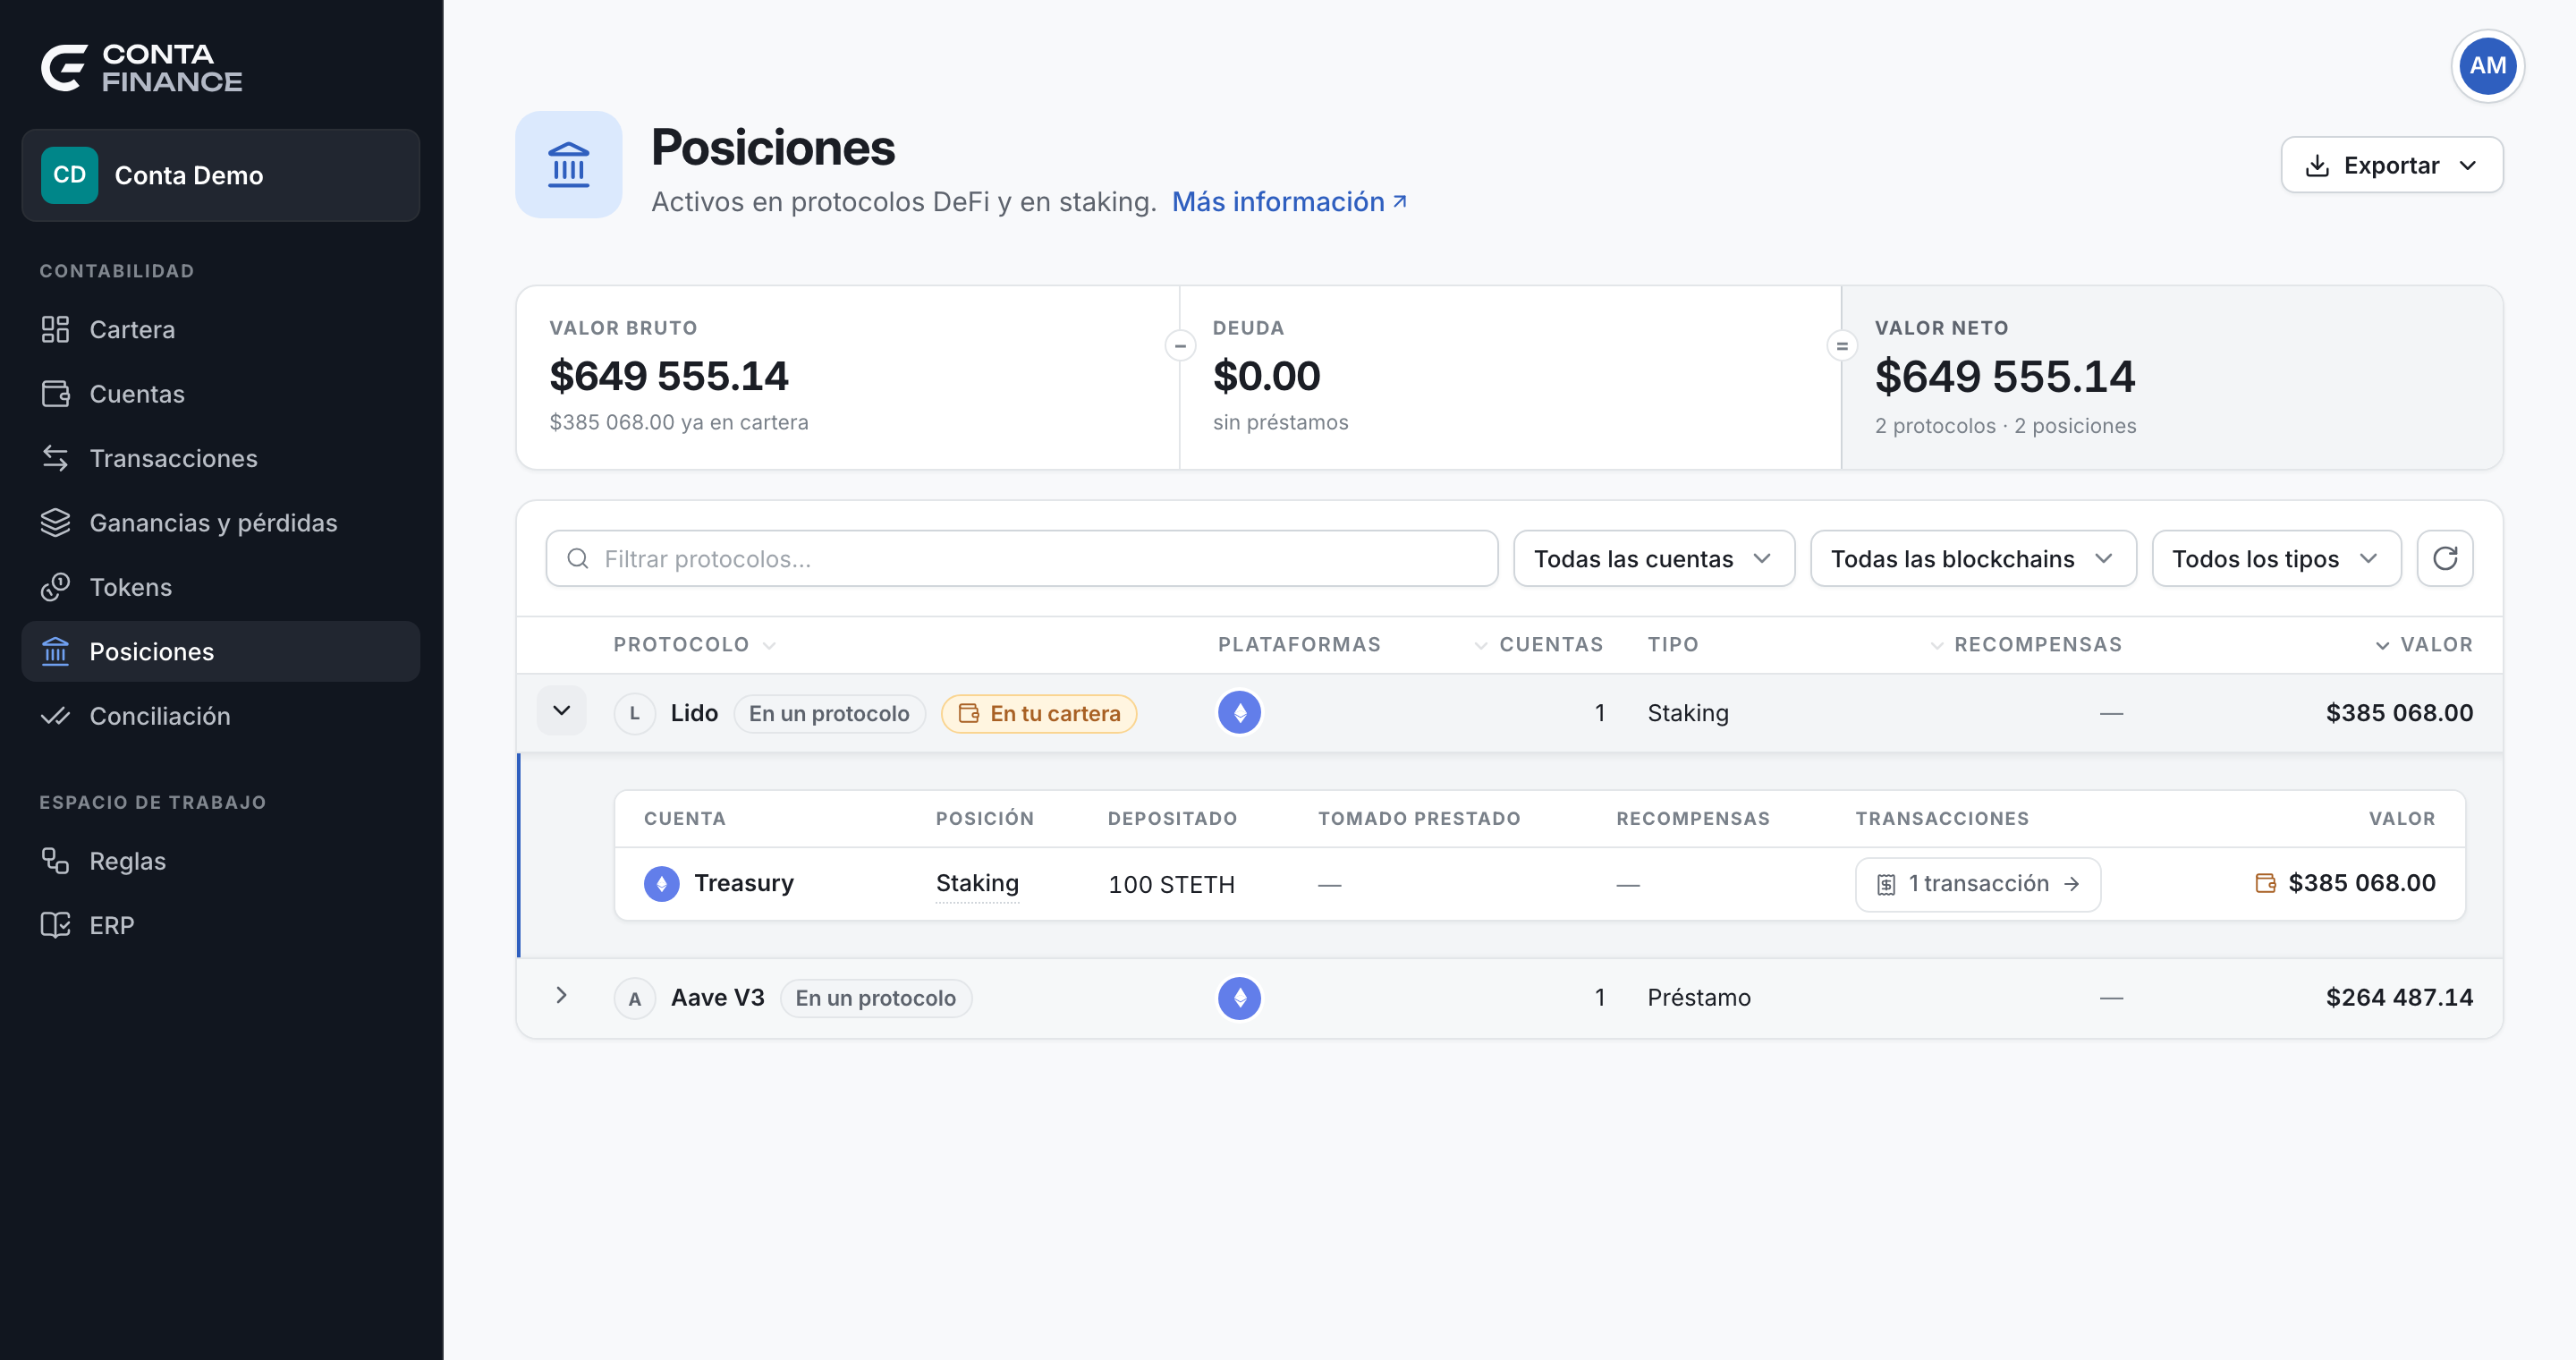Viewport: 2576px width, 1360px height.
Task: Open Cartera in the sidebar
Action: (220, 329)
